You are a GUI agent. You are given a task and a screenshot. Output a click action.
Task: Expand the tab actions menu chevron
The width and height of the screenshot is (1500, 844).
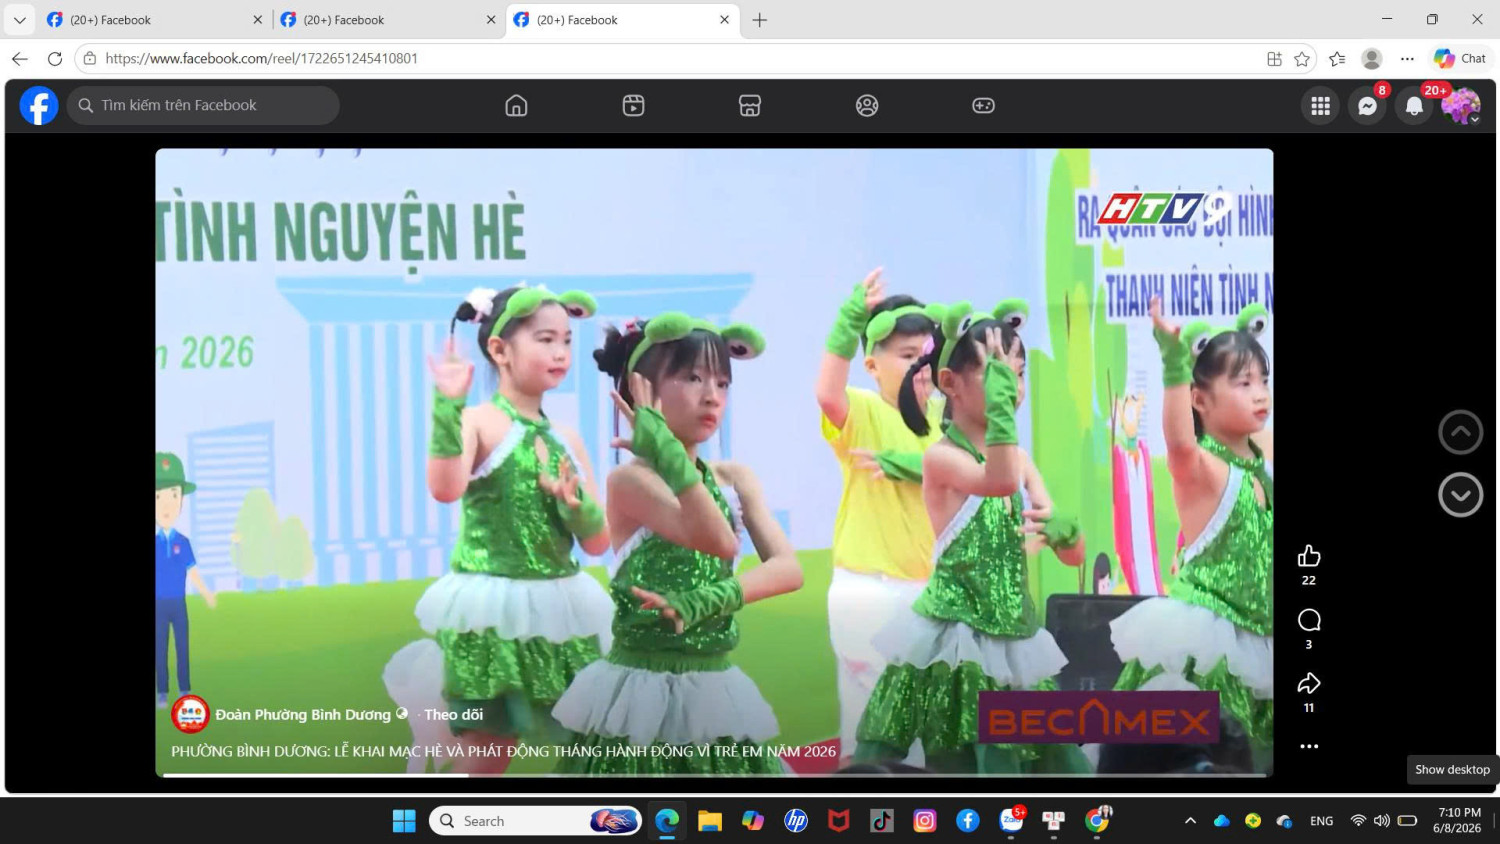19,20
